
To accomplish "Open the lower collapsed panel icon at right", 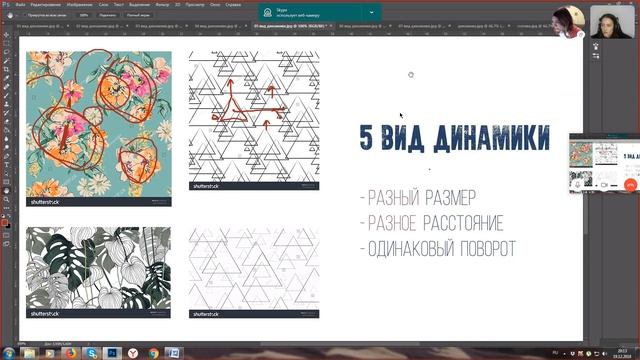I will (x=596, y=56).
